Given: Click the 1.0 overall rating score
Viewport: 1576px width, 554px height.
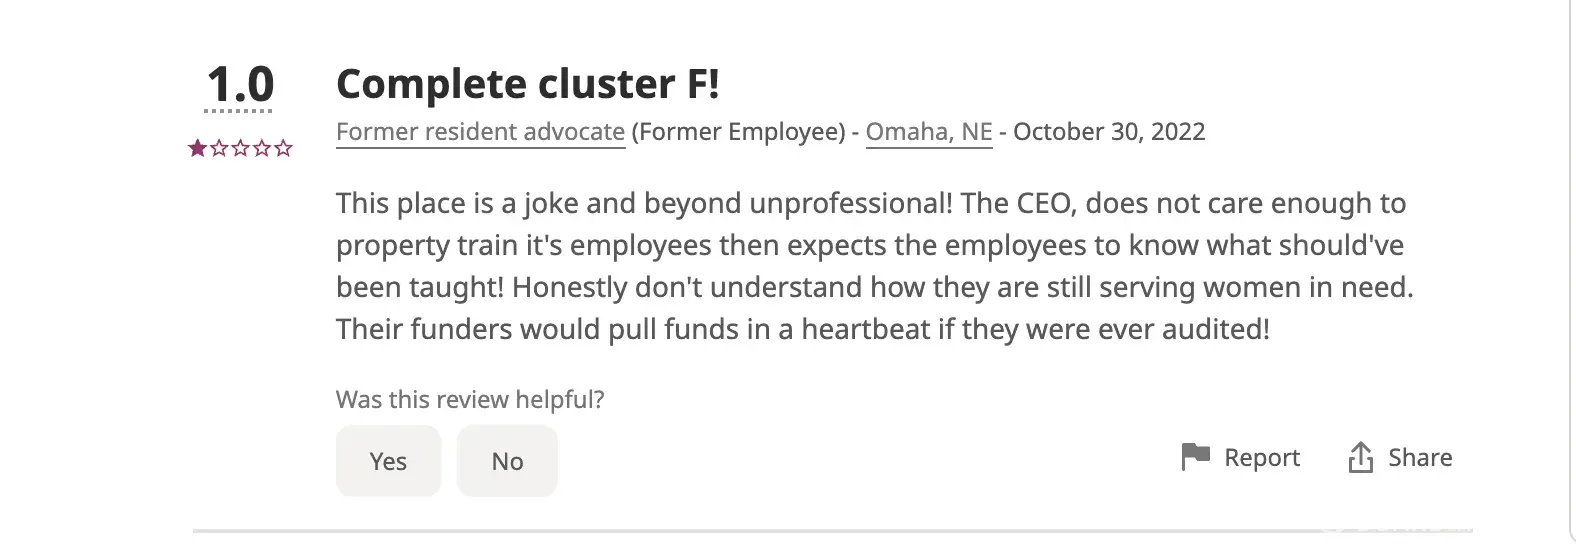Looking at the screenshot, I should [240, 84].
